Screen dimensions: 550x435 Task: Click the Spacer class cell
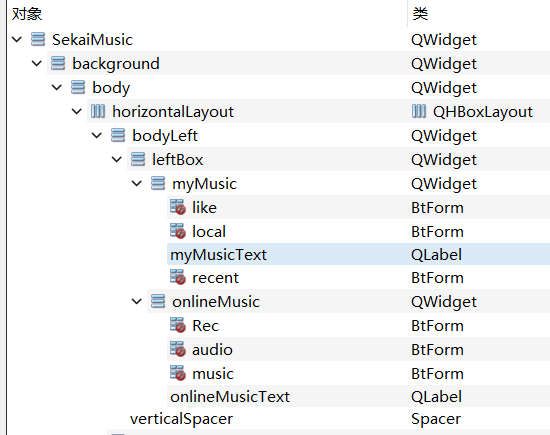click(x=436, y=419)
